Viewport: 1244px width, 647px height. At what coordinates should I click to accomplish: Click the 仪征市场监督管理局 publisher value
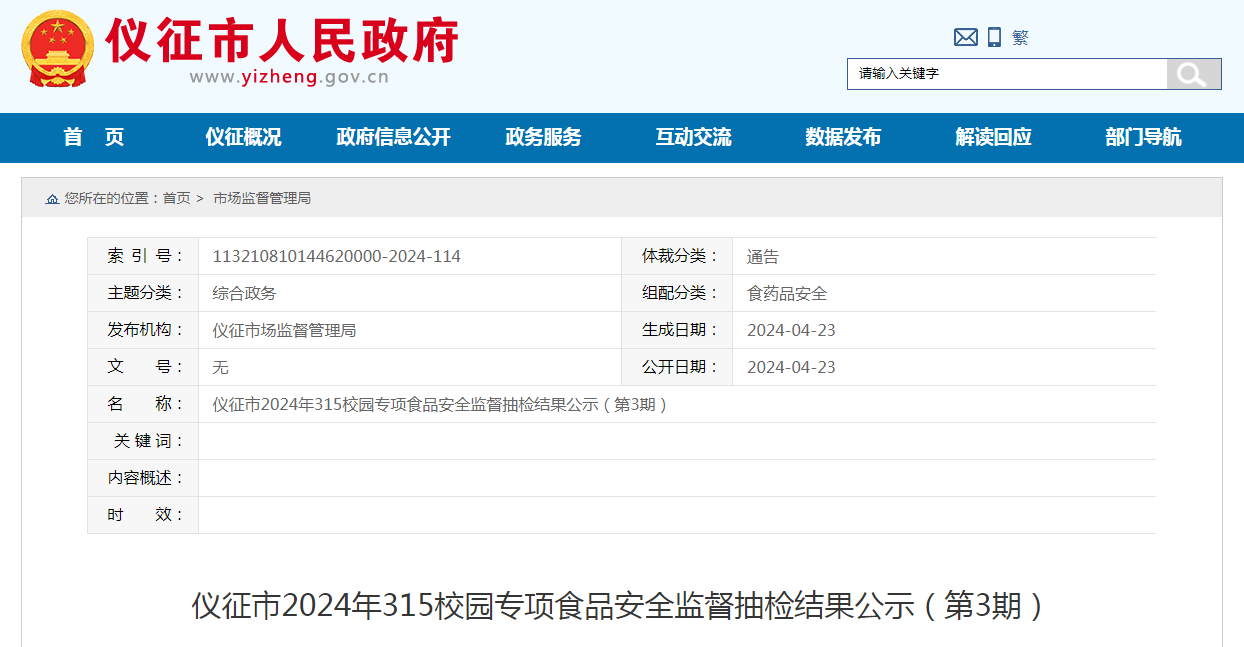click(284, 330)
